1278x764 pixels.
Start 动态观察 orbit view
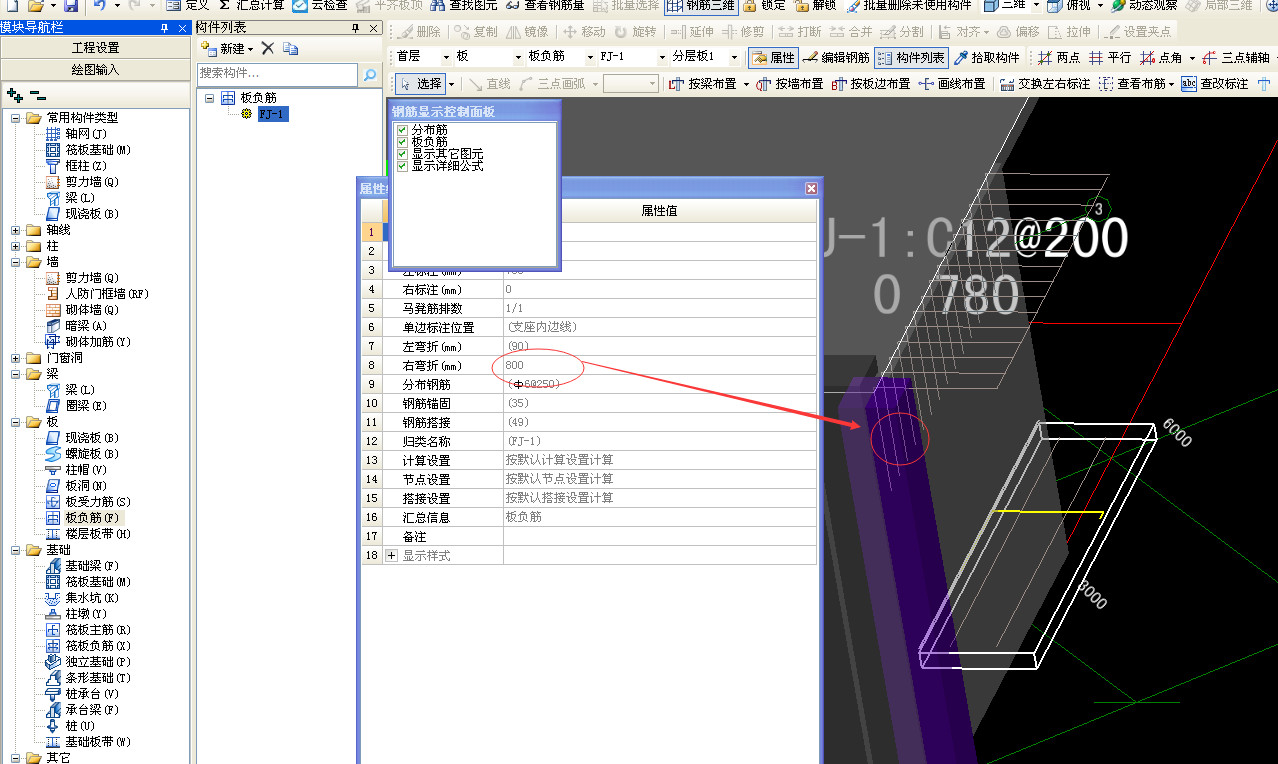[1144, 5]
